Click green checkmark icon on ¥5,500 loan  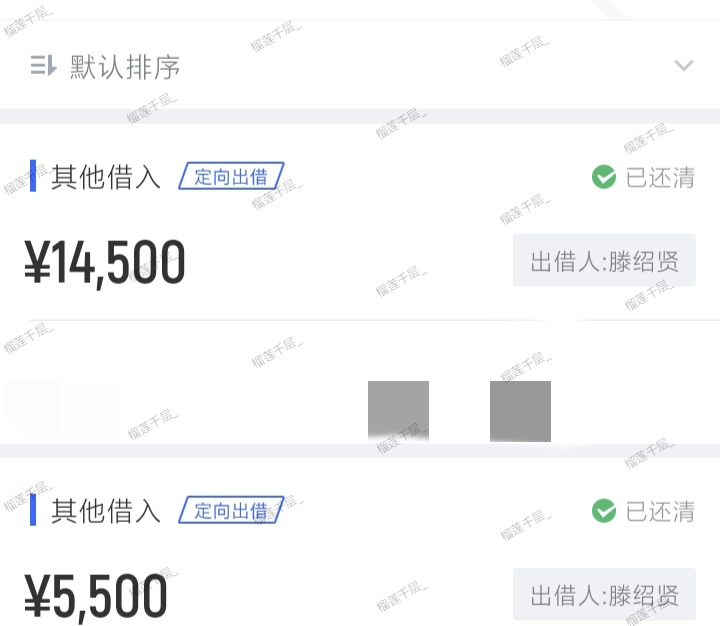(x=604, y=511)
